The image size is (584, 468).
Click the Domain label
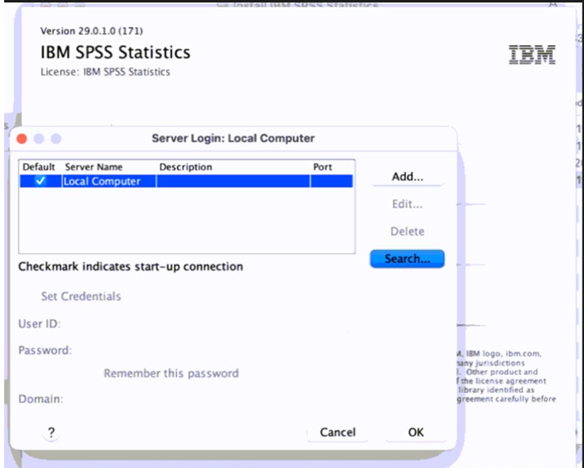[41, 399]
